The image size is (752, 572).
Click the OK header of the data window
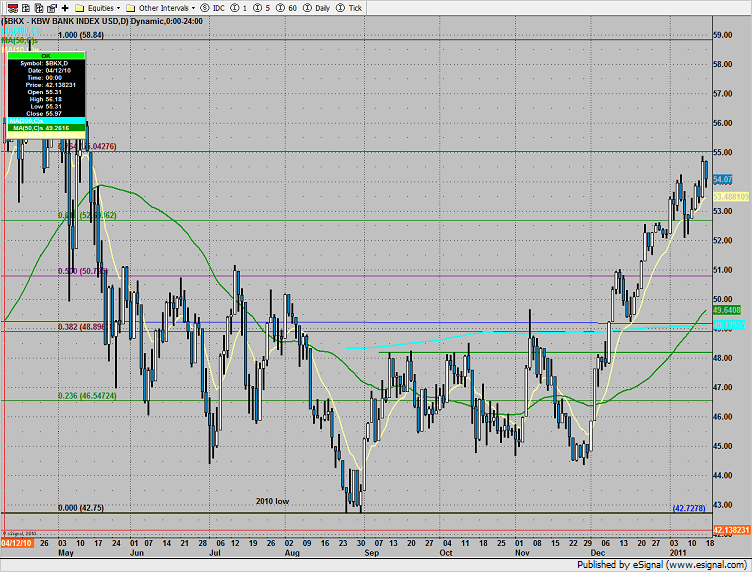tap(47, 56)
